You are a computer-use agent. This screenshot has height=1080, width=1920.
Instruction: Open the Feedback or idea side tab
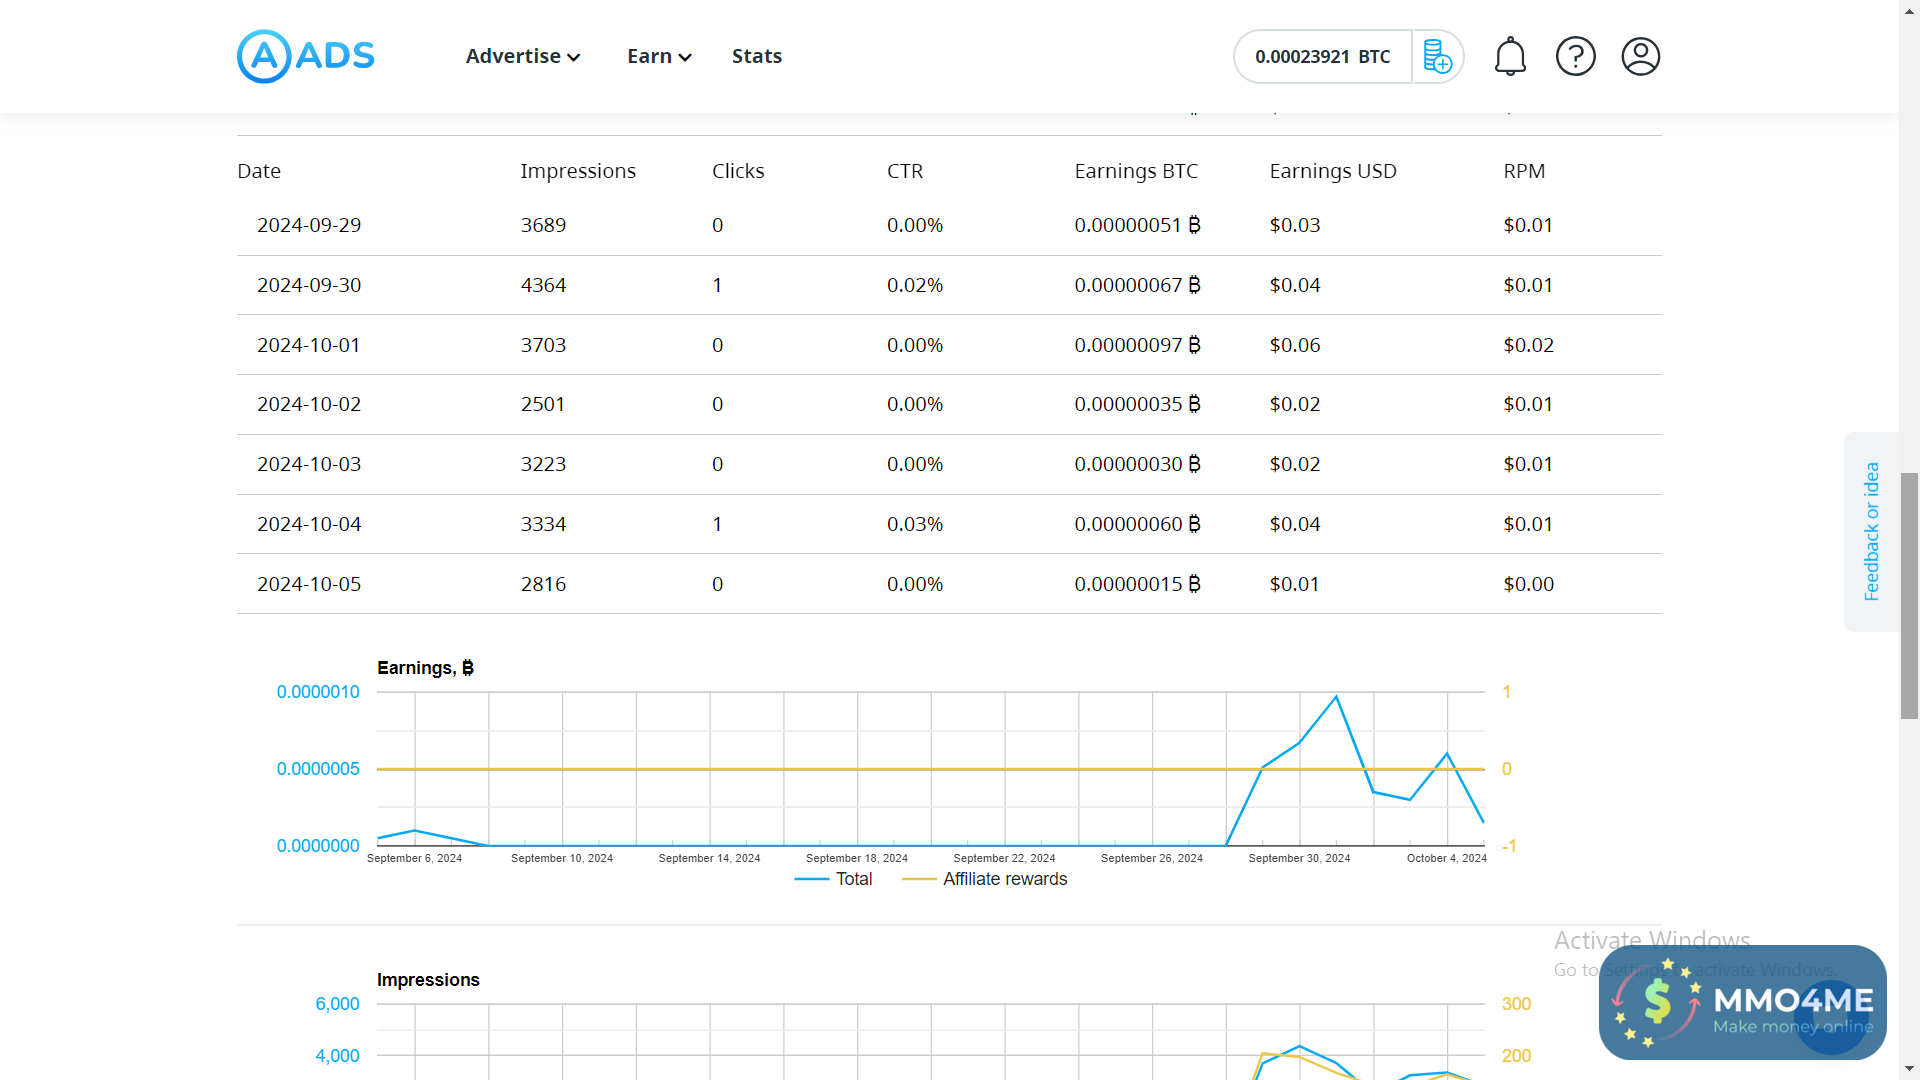1871,531
